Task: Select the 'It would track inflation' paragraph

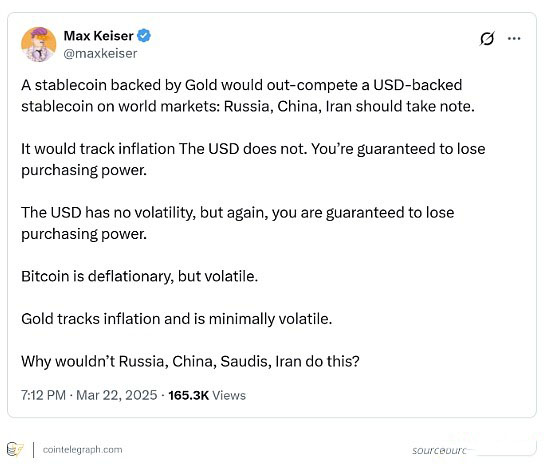Action: pyautogui.click(x=253, y=159)
